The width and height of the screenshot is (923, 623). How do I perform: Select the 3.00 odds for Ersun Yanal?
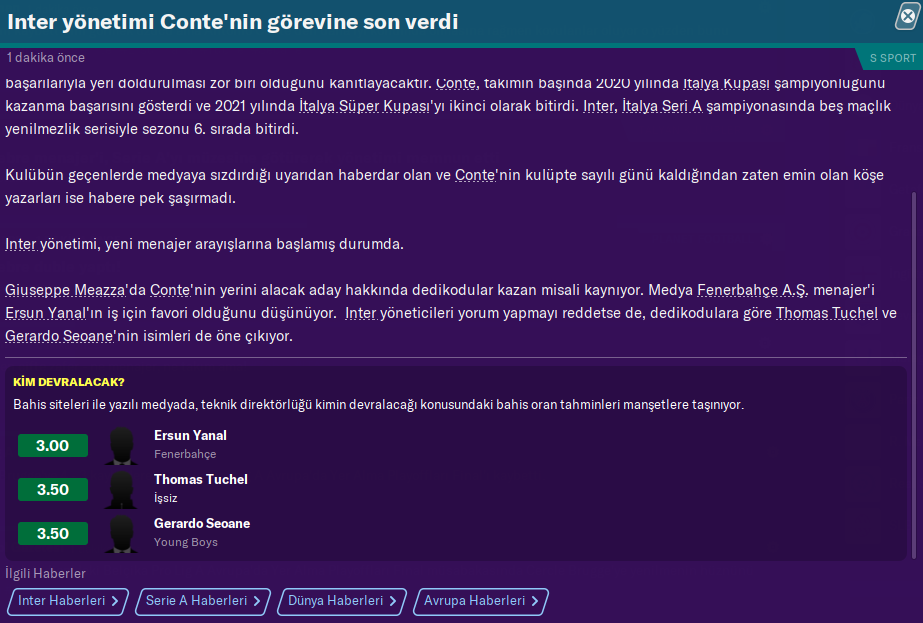pos(53,446)
